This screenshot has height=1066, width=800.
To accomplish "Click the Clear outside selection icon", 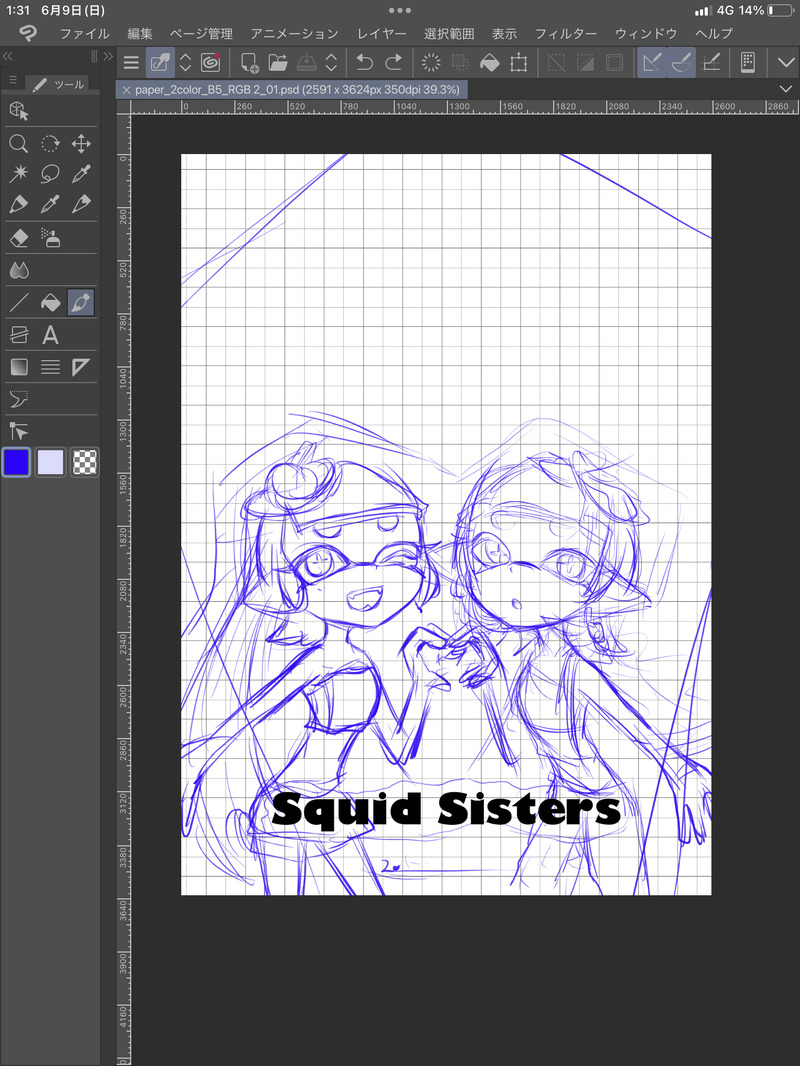I will (460, 63).
